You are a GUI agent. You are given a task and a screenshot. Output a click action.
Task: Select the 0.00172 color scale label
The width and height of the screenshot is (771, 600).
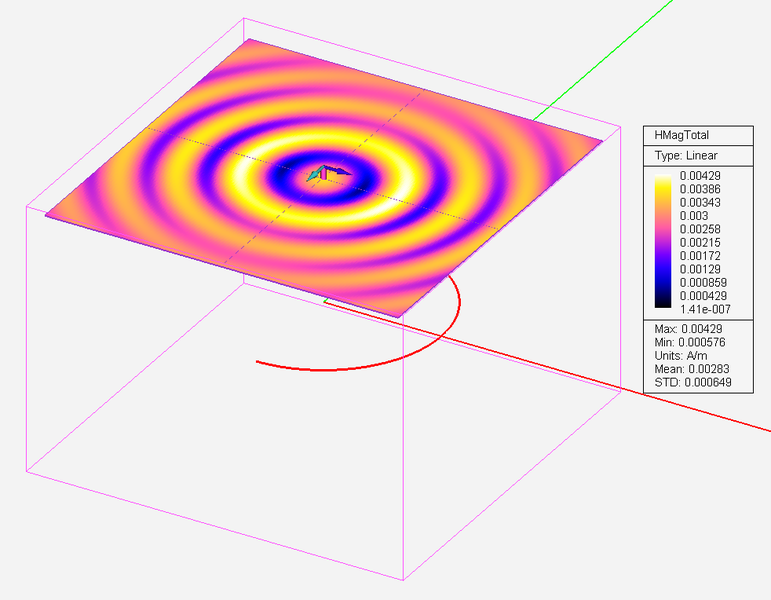[x=700, y=256]
